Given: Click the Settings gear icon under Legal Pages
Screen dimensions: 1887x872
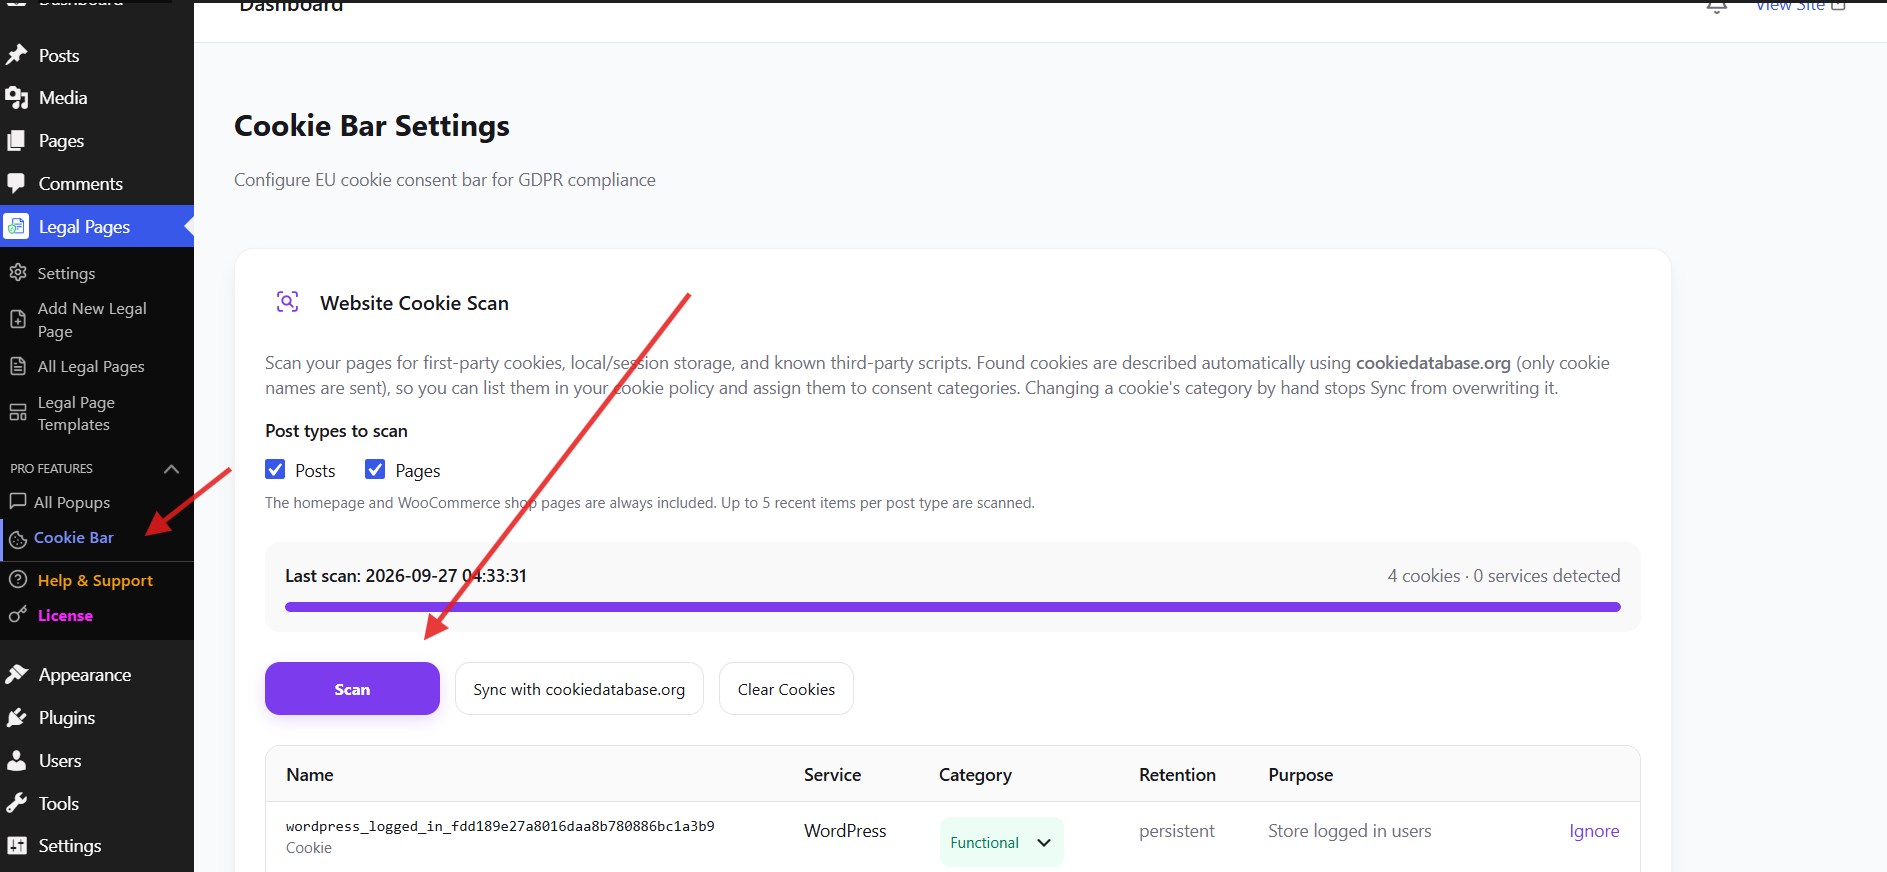Looking at the screenshot, I should click(18, 273).
